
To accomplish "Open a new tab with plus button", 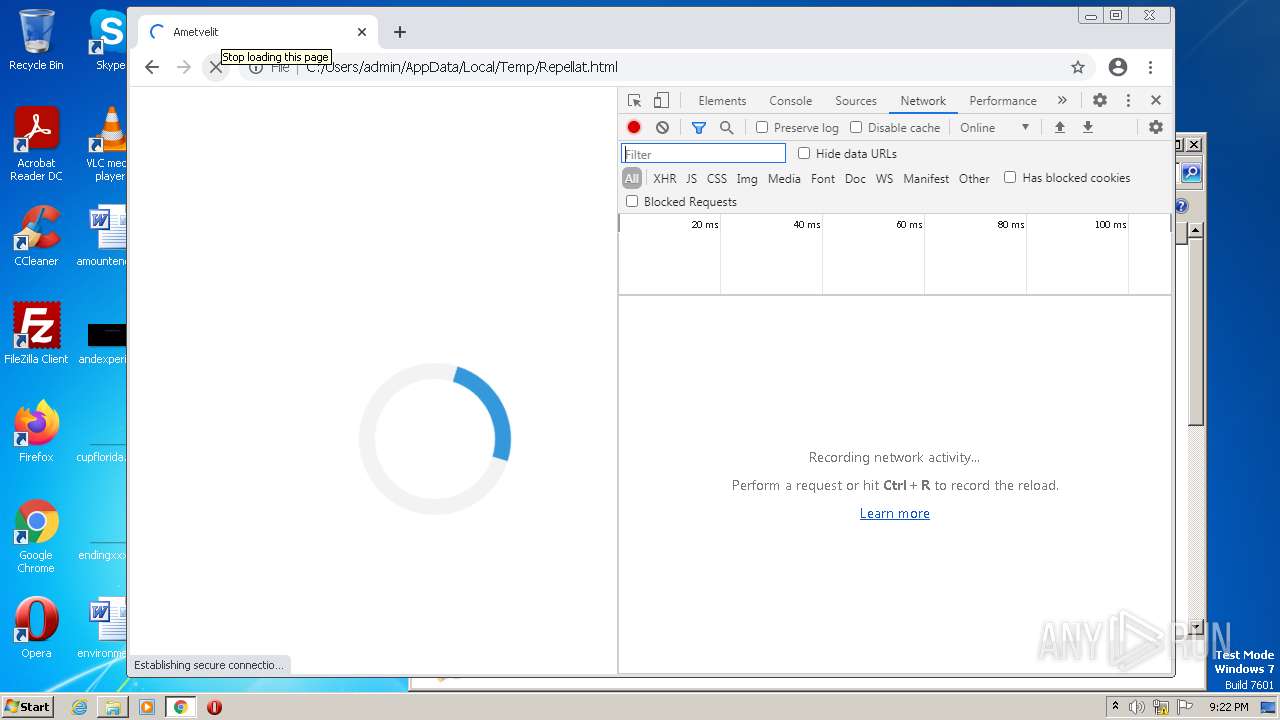I will pos(400,32).
